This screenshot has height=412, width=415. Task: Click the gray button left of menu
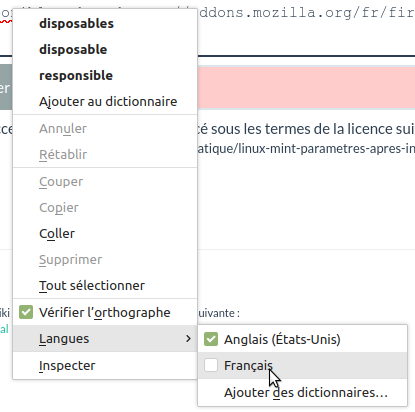tap(6, 87)
